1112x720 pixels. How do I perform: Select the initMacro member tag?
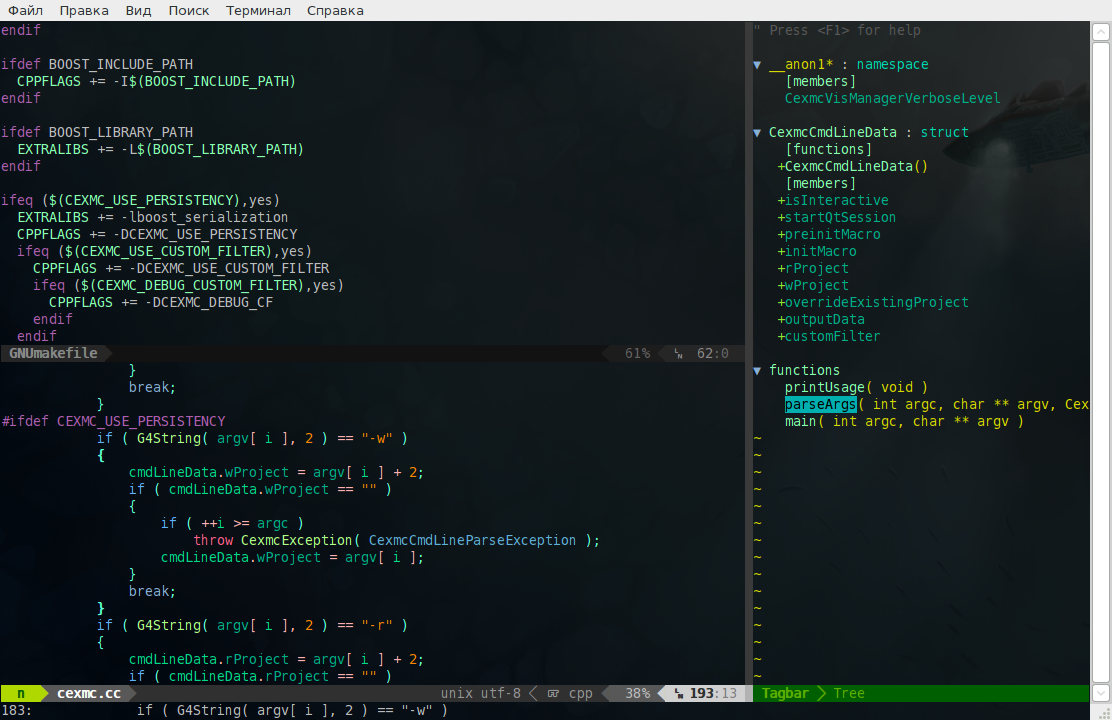tap(817, 252)
